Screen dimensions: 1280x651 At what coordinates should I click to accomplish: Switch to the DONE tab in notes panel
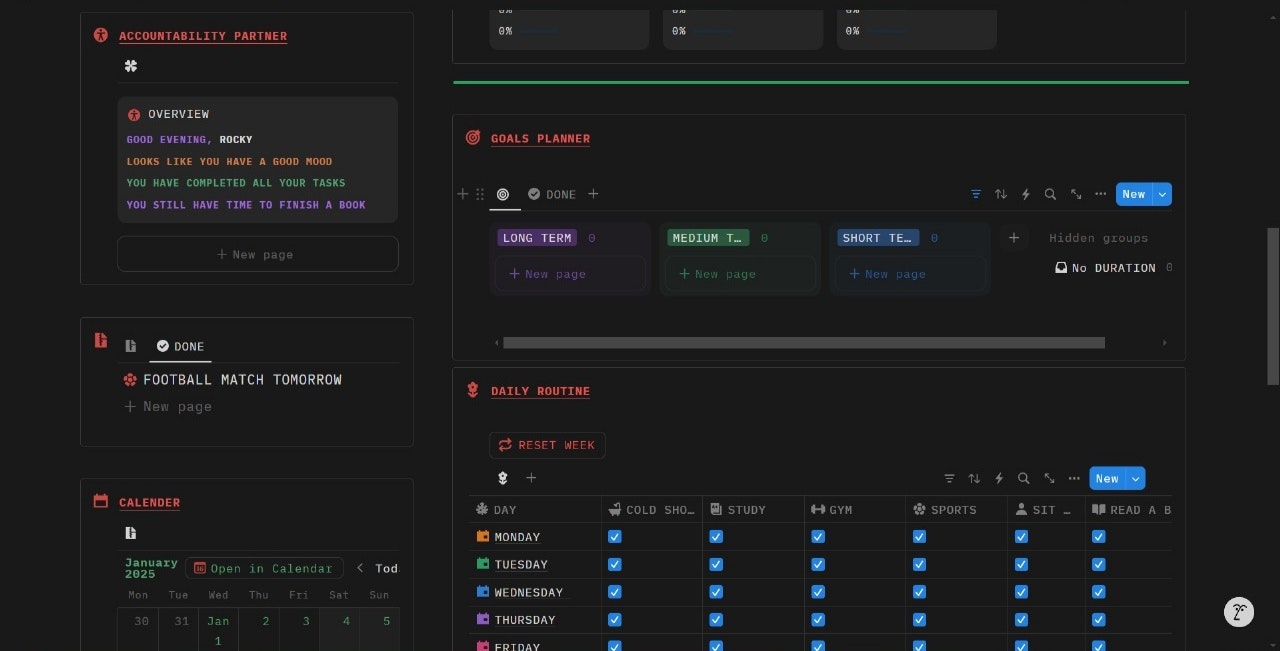point(180,346)
